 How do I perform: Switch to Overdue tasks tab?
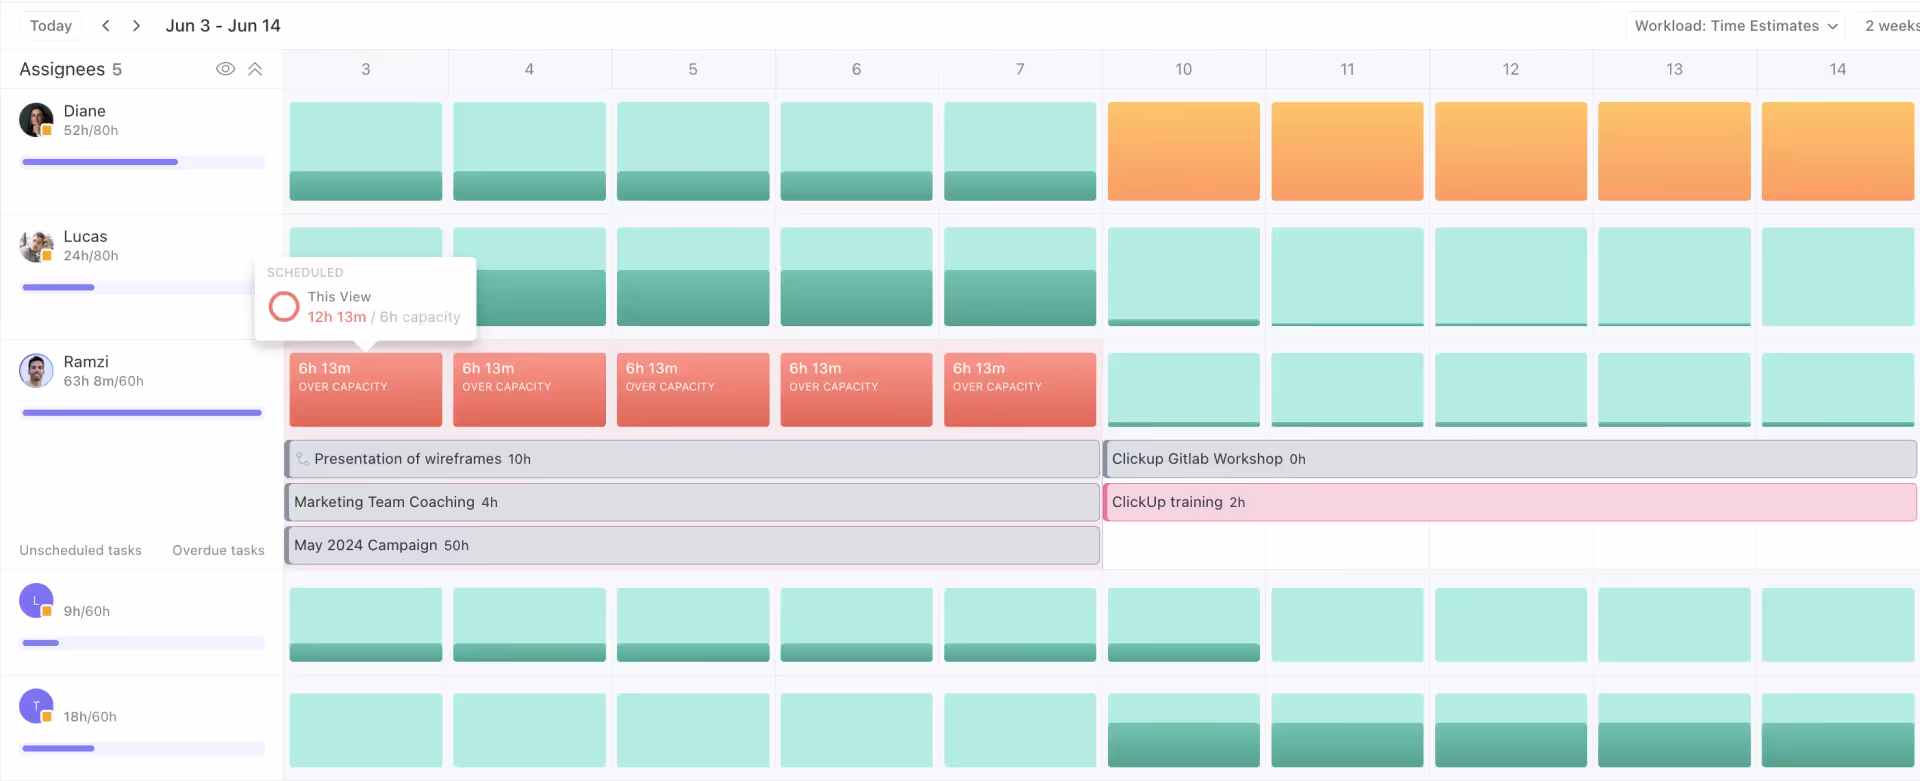click(x=218, y=550)
